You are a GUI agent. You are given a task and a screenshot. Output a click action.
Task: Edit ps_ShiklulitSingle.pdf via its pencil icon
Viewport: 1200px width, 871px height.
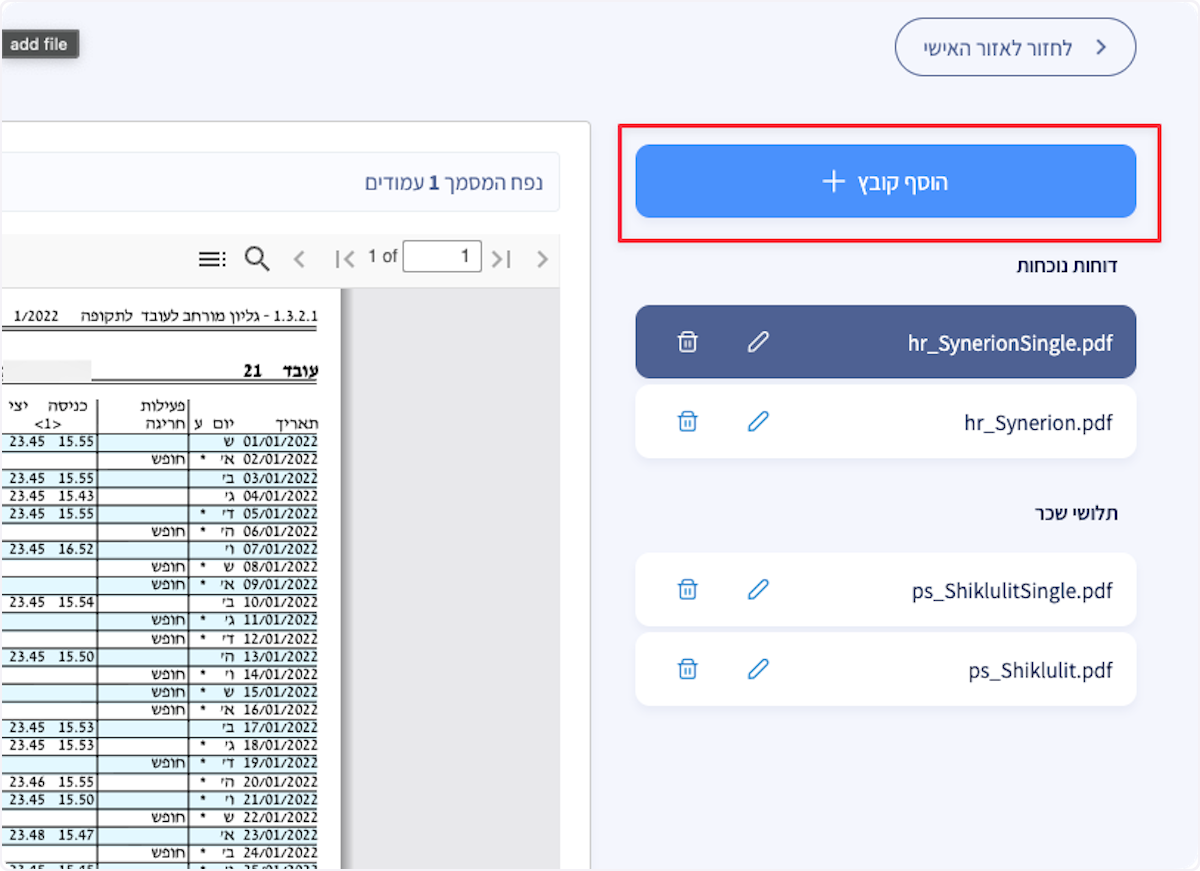[758, 589]
